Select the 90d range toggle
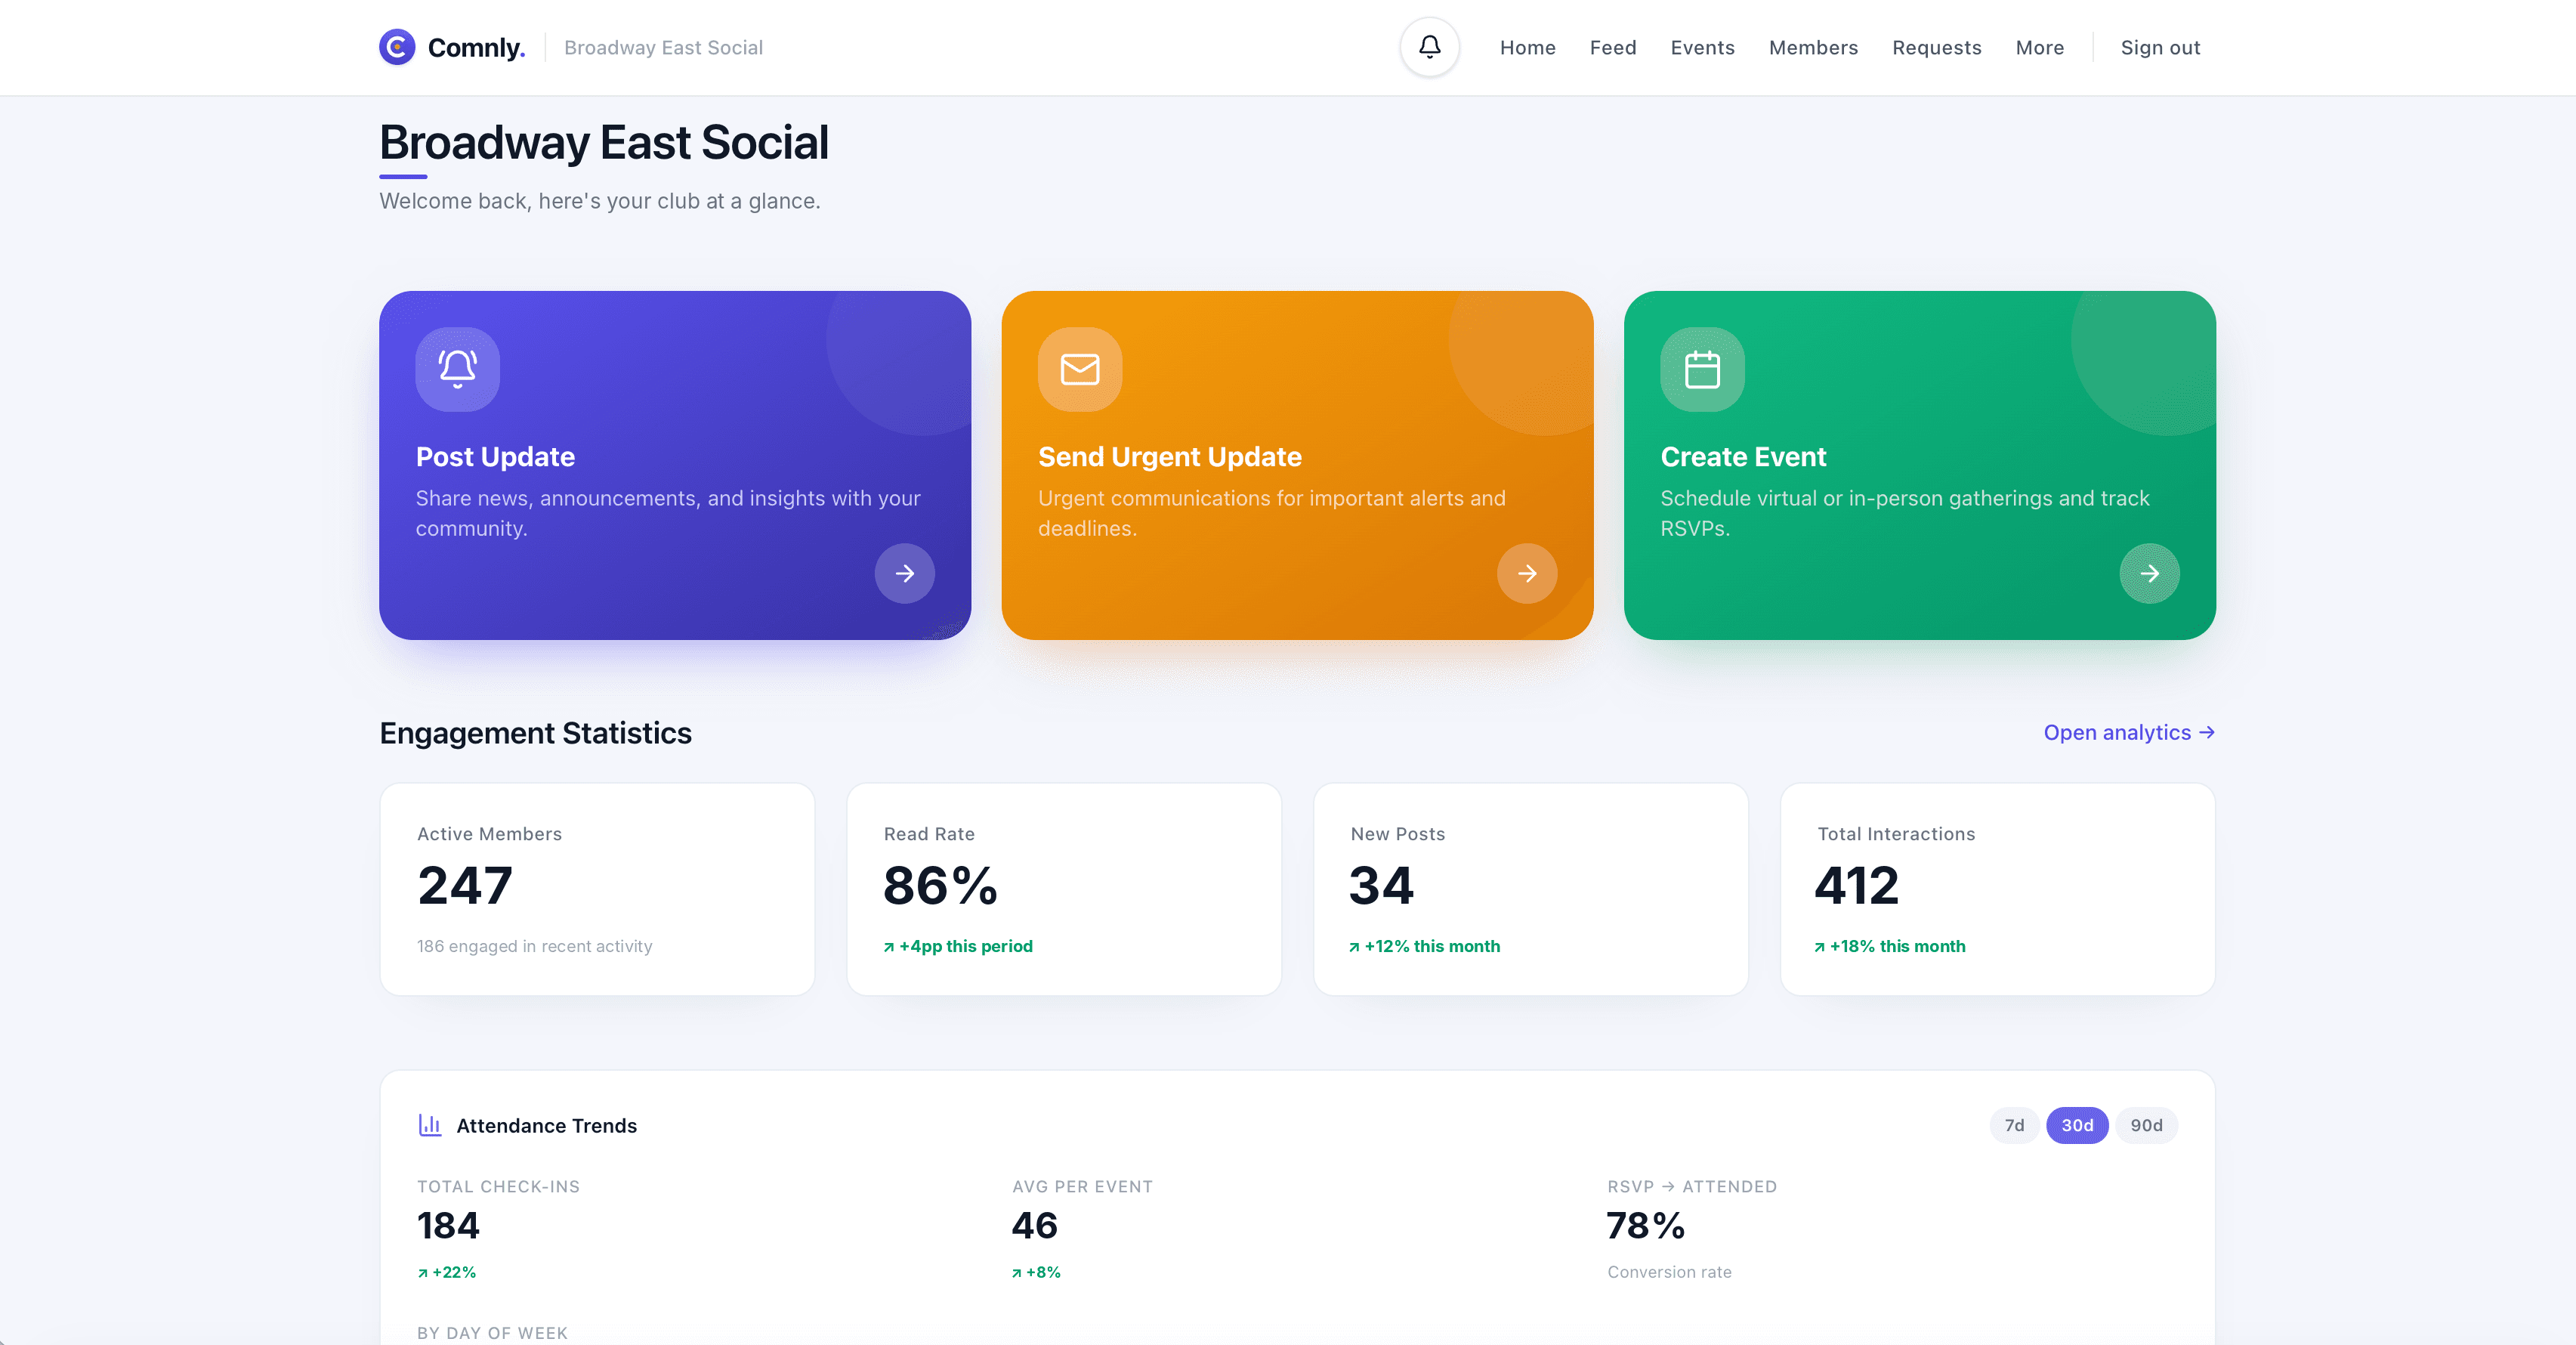Image resolution: width=2576 pixels, height=1345 pixels. pos(2146,1125)
